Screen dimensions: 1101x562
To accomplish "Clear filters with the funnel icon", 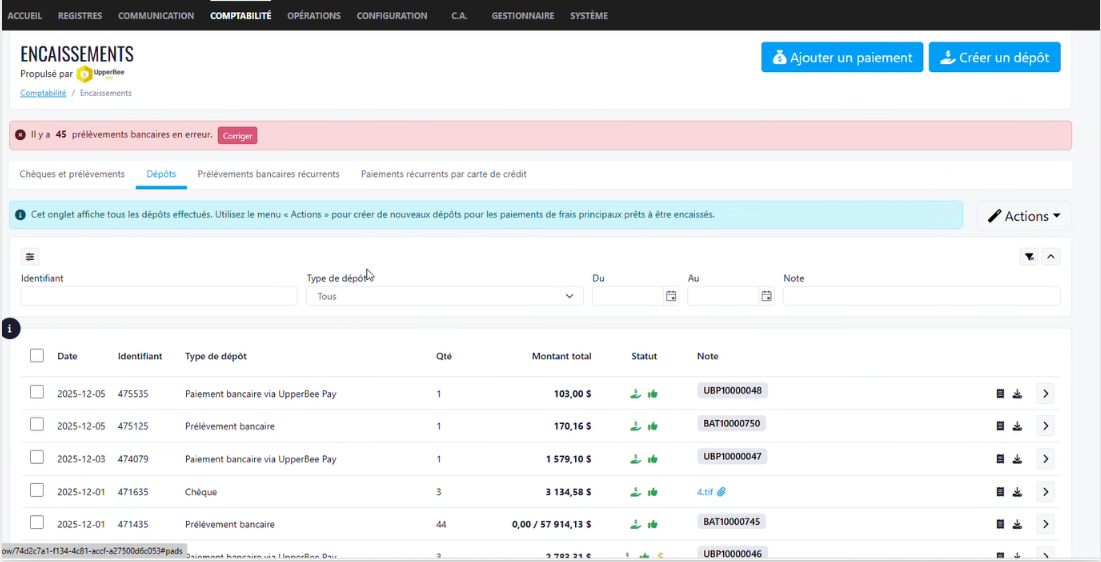I will pyautogui.click(x=1029, y=257).
